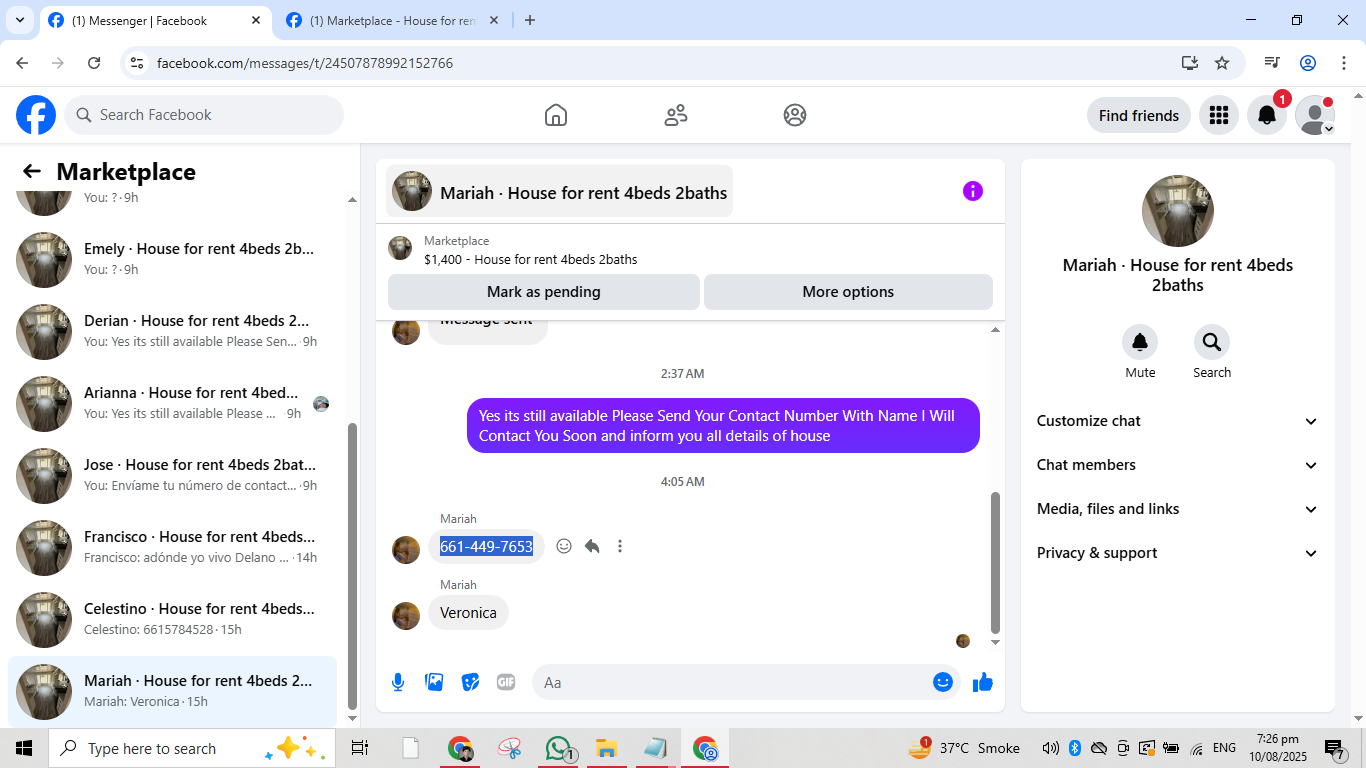Open conversation information purple icon
The image size is (1366, 768).
pyautogui.click(x=973, y=191)
